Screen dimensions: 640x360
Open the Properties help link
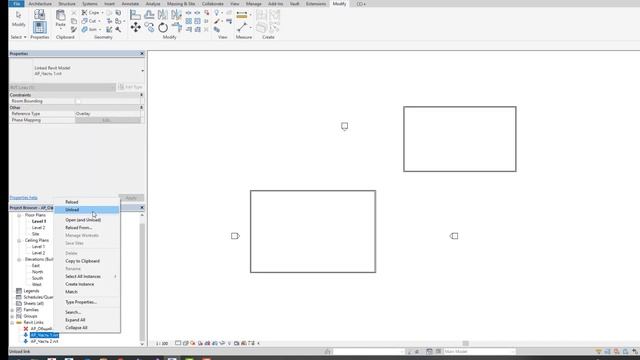coord(24,198)
